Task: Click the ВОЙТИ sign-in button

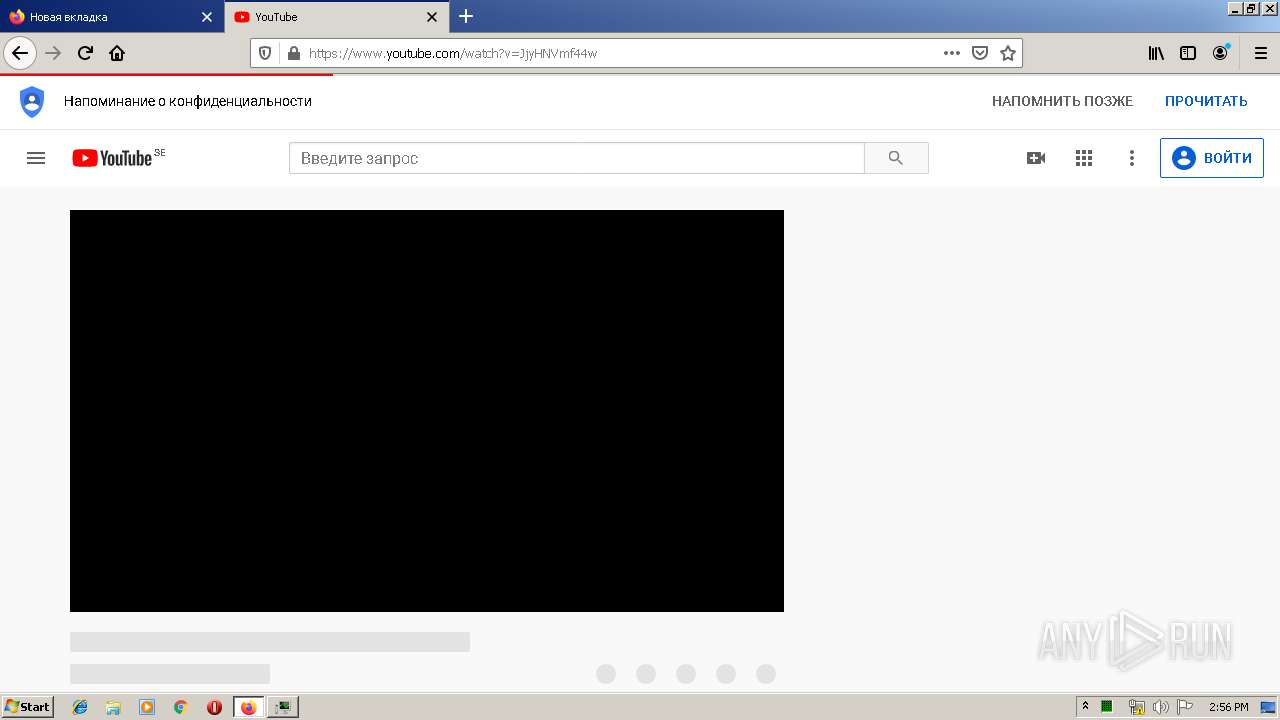Action: tap(1212, 158)
